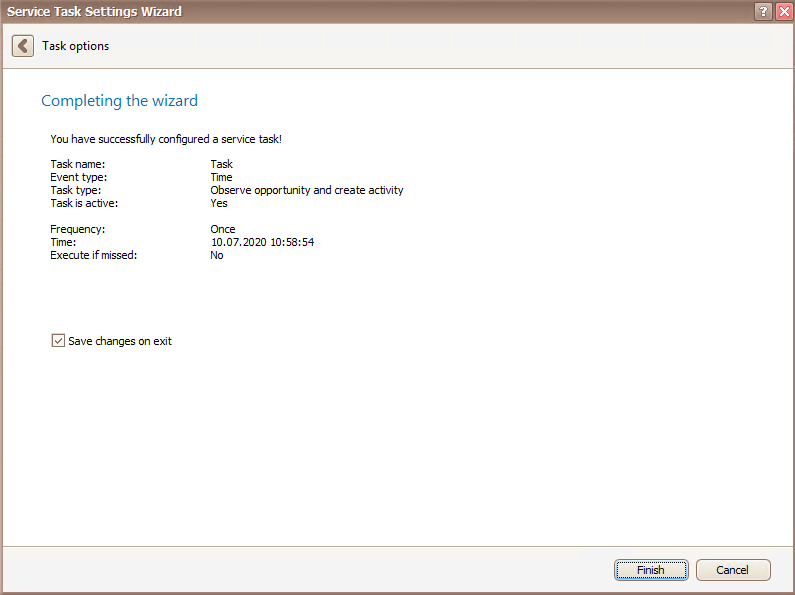This screenshot has width=795, height=595.
Task: Go back using the arrow icon
Action: coord(23,46)
